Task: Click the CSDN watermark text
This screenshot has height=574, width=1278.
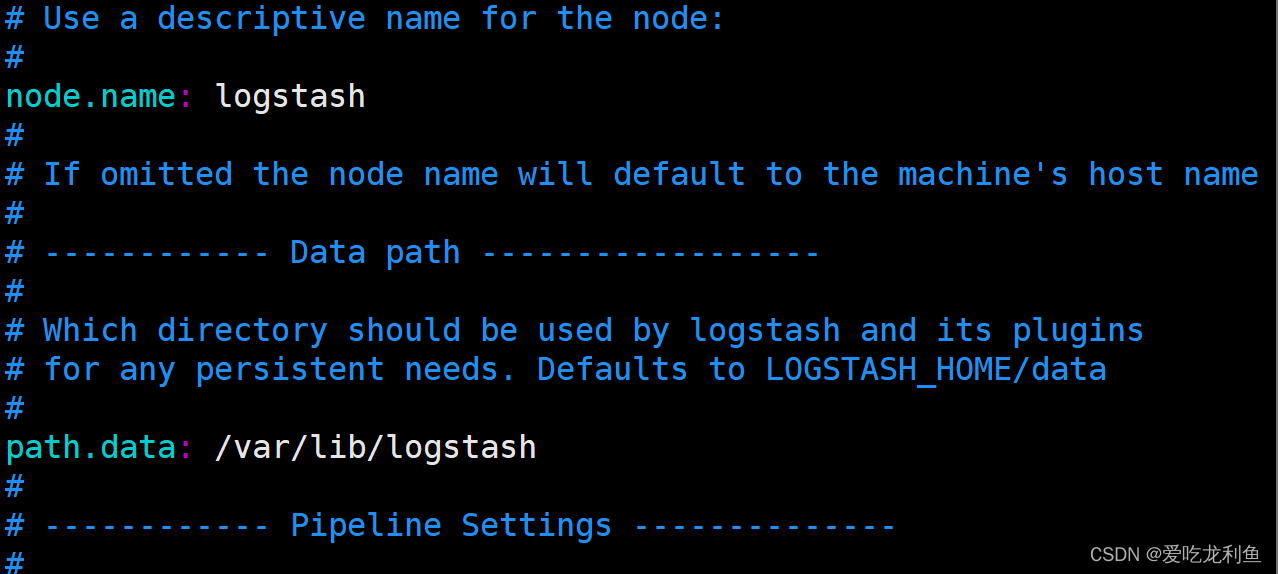Action: (x=1175, y=554)
